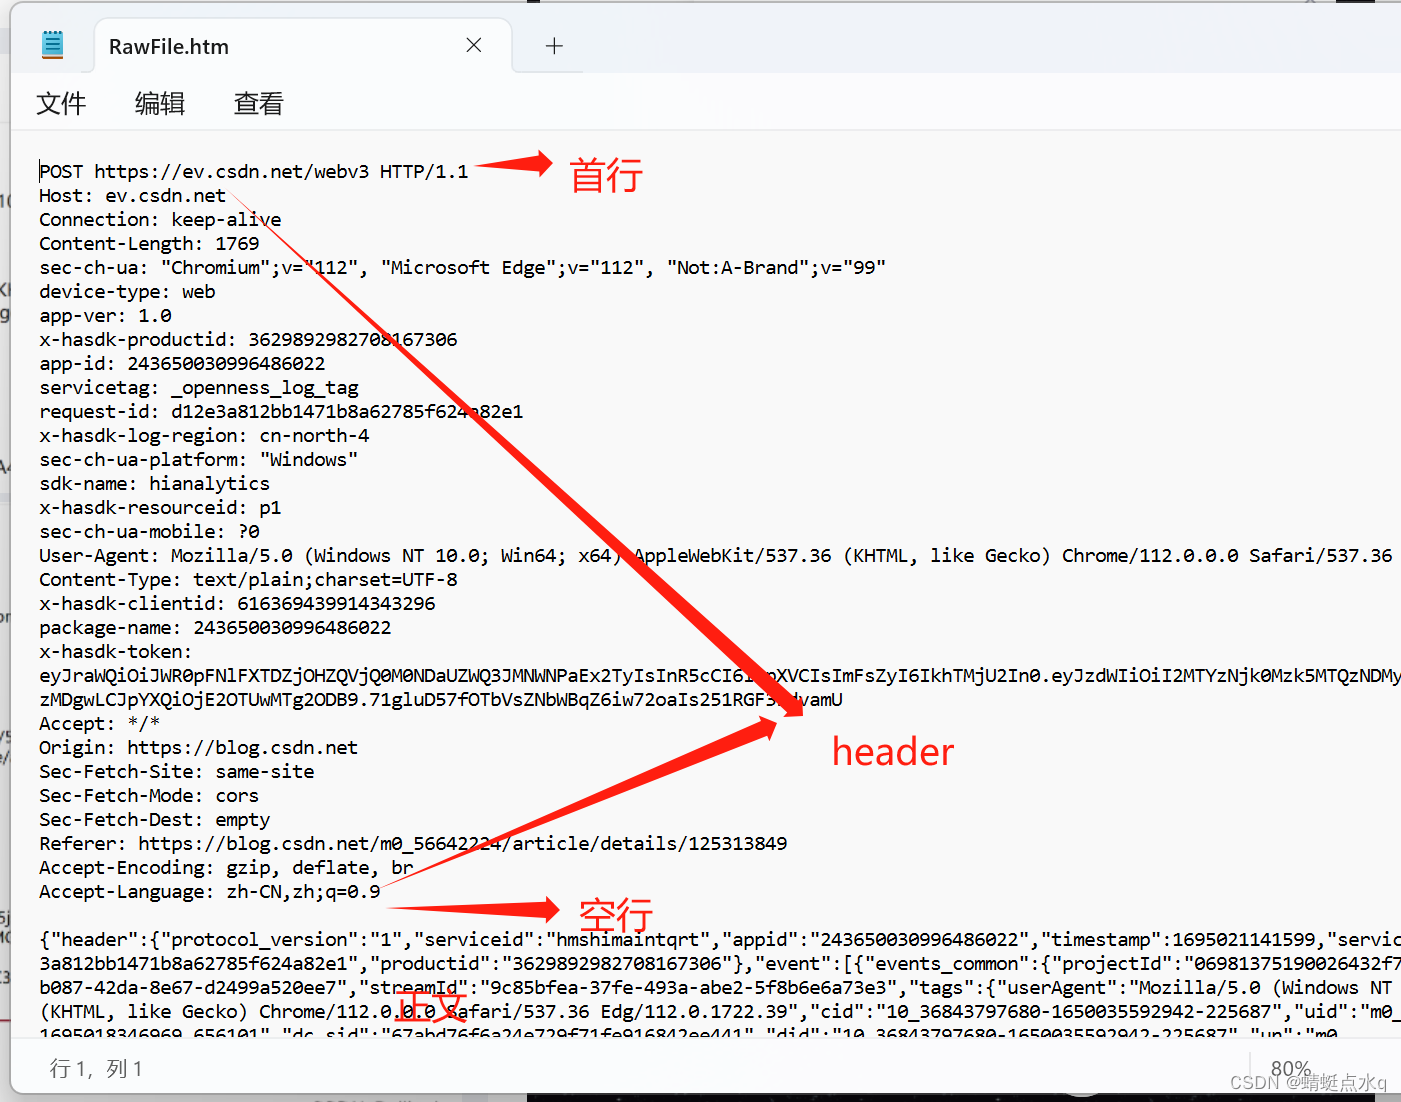Click the servicetag: _openness_log_tag line
The height and width of the screenshot is (1102, 1401).
tap(199, 387)
